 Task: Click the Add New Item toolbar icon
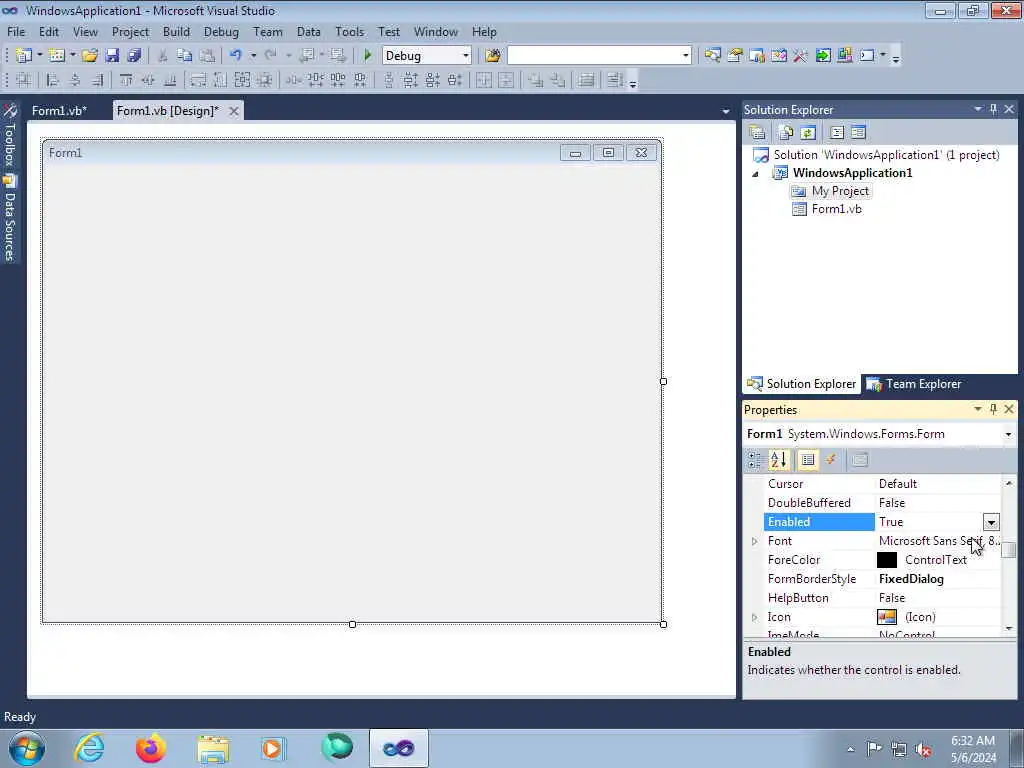(57, 56)
